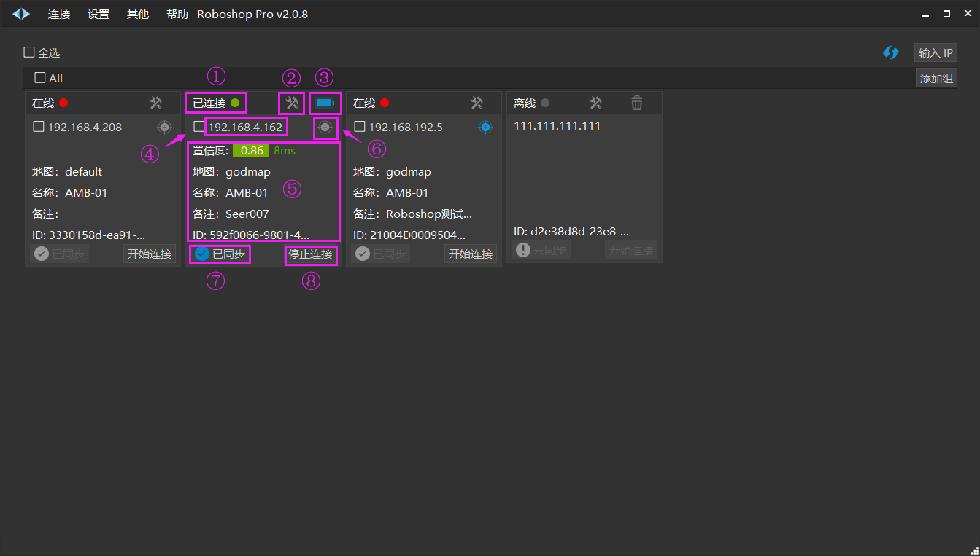Open tools icon on the offline robot card
The height and width of the screenshot is (556, 980).
point(595,103)
